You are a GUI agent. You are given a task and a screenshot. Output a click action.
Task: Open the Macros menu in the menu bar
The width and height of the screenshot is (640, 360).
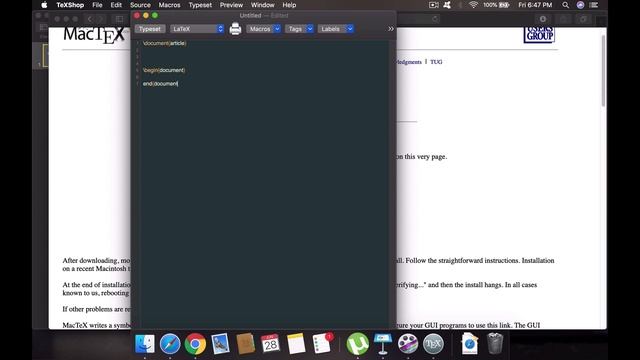[169, 5]
